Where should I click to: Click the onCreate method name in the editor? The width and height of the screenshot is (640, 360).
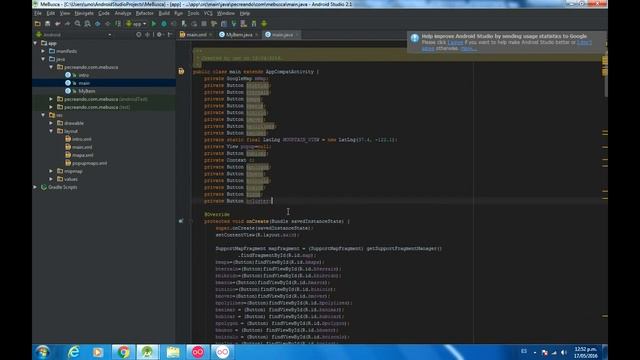(257, 221)
